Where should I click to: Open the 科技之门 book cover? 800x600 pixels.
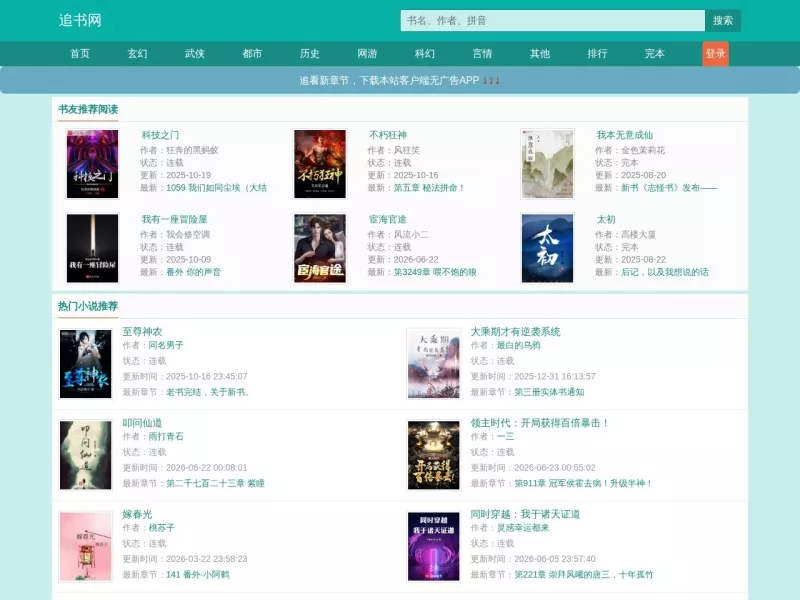[x=92, y=164]
